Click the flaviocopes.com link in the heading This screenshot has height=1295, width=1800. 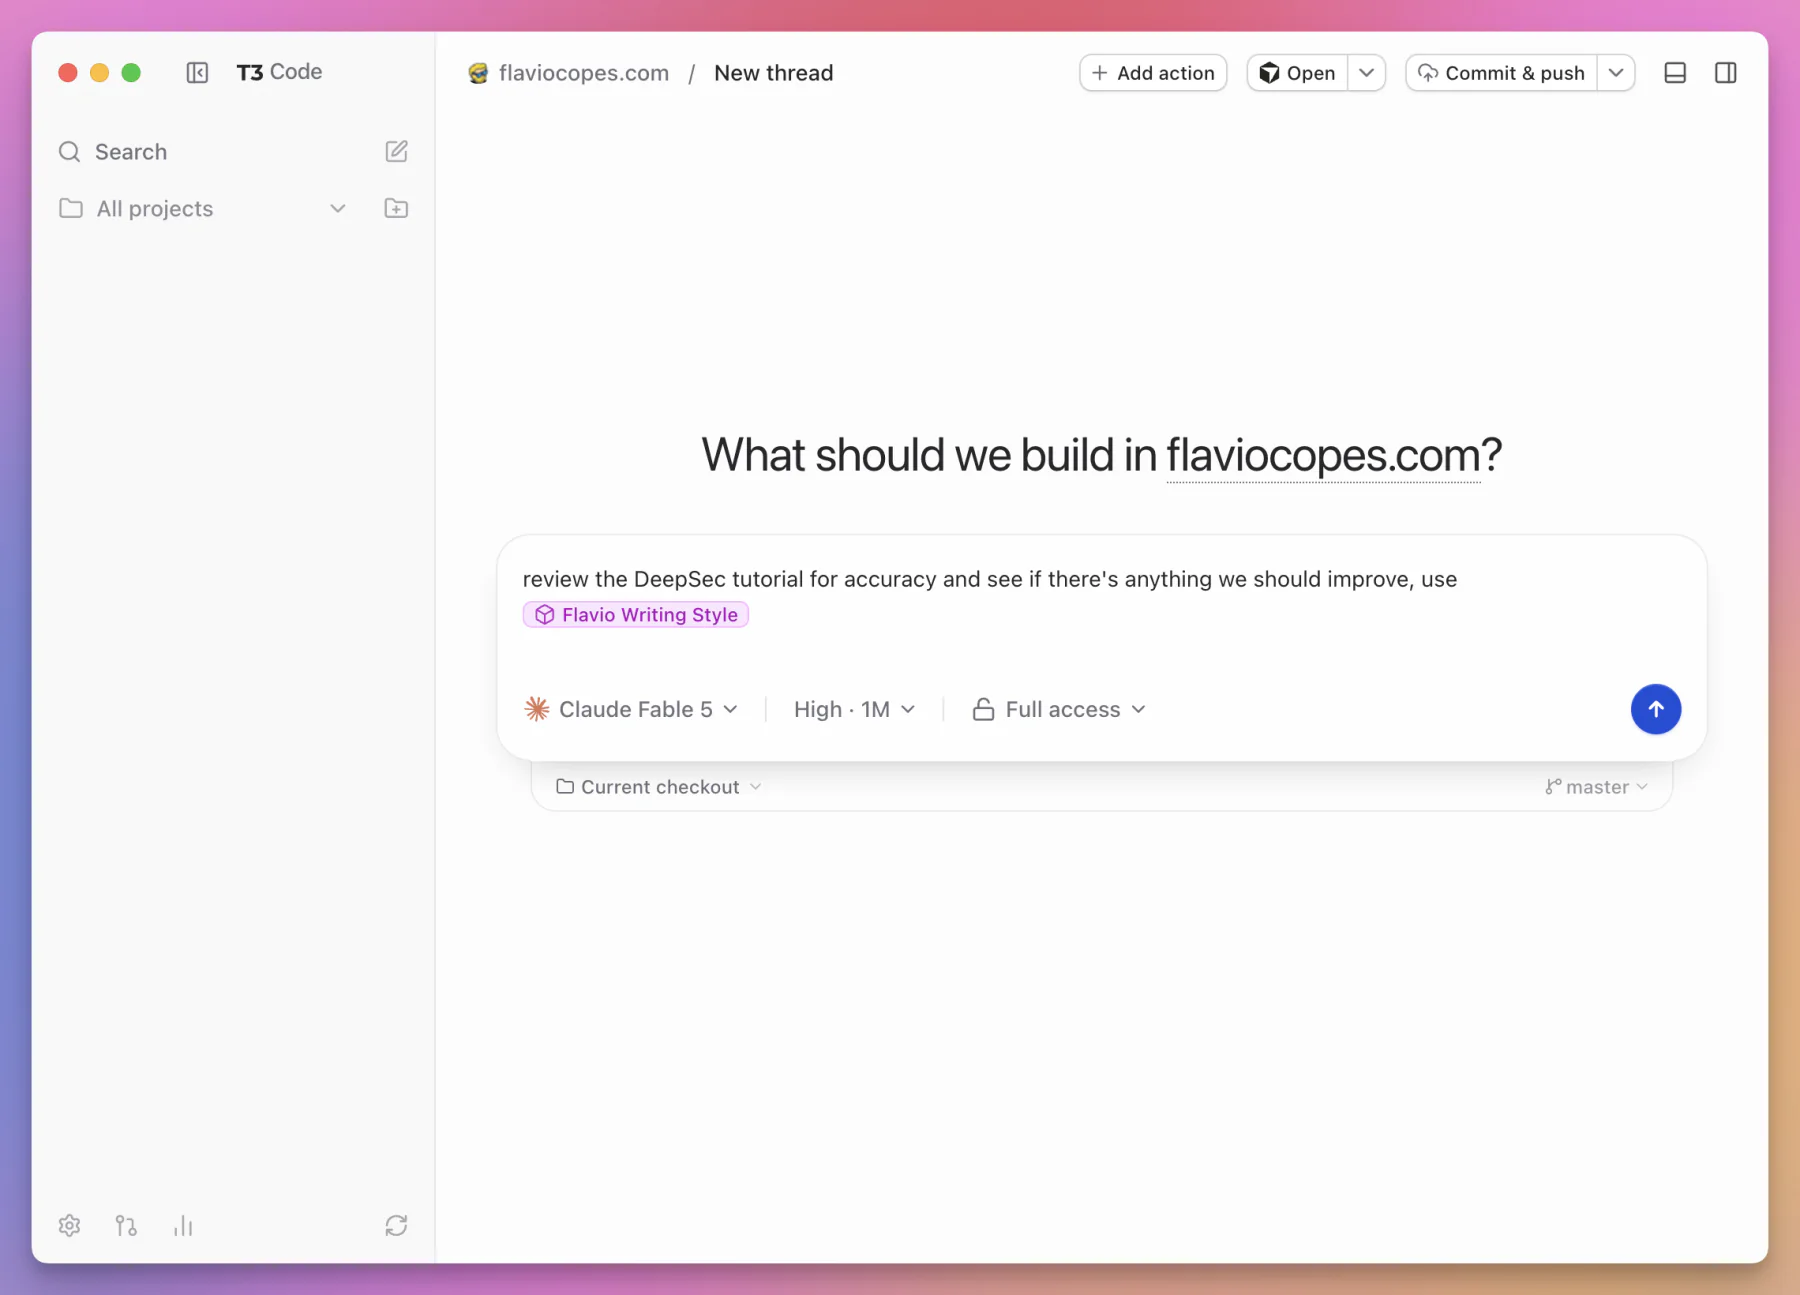(1323, 456)
